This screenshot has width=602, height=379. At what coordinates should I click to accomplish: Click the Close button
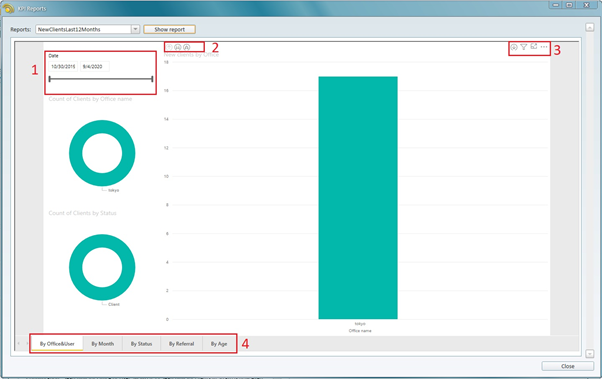click(x=567, y=366)
